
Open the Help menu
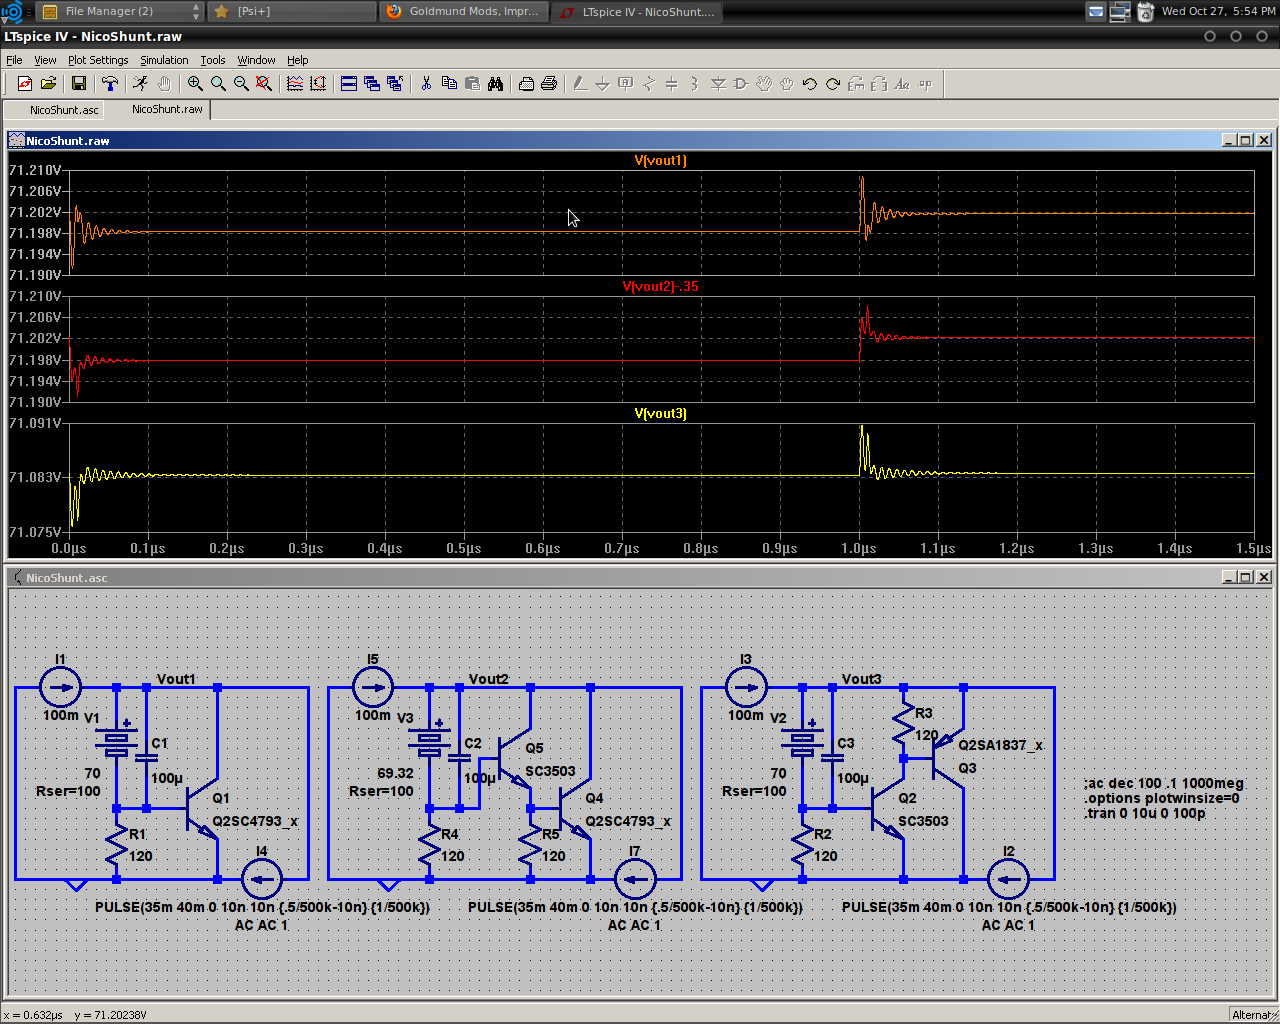pos(298,60)
